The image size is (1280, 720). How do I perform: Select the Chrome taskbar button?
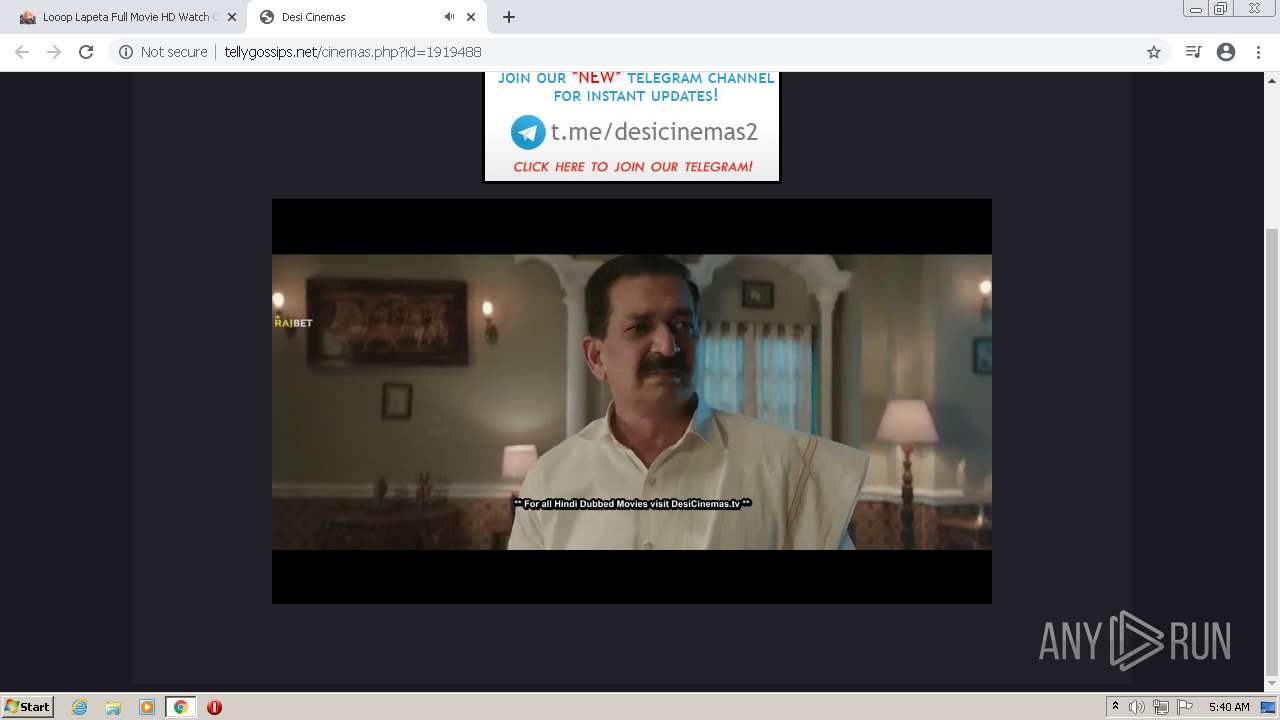(181, 707)
